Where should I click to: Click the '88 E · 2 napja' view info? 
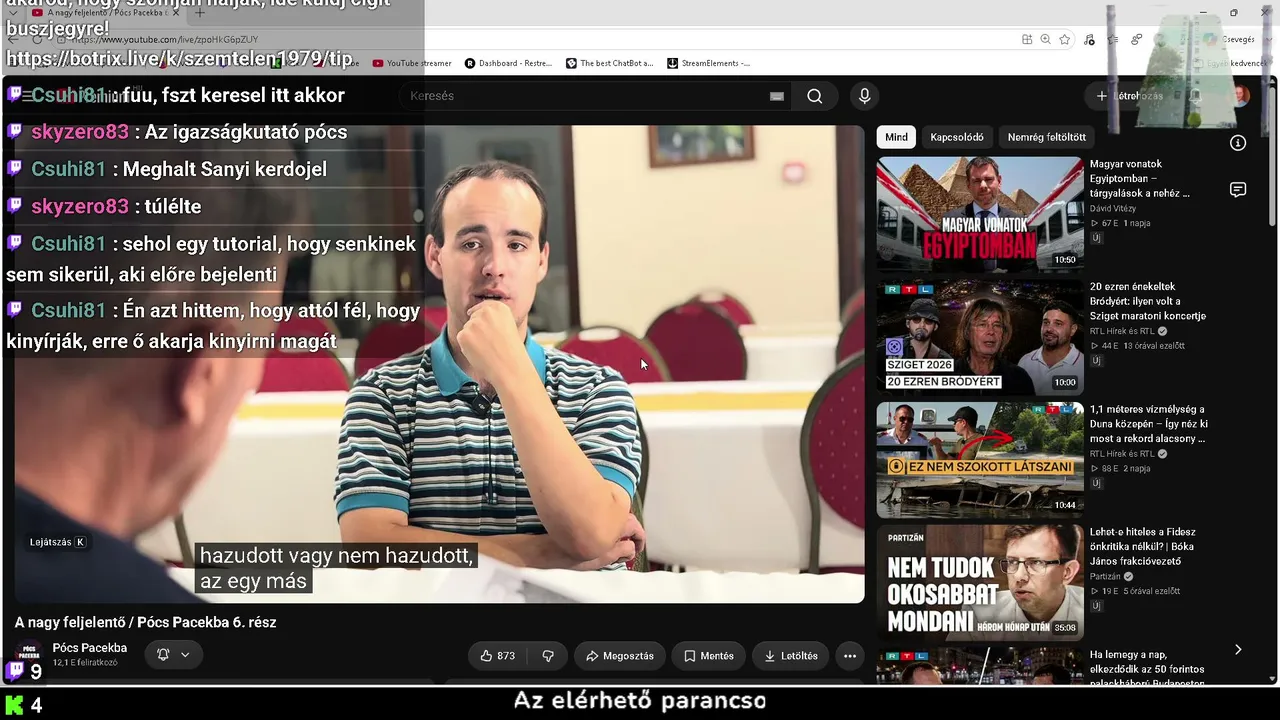tap(1120, 468)
